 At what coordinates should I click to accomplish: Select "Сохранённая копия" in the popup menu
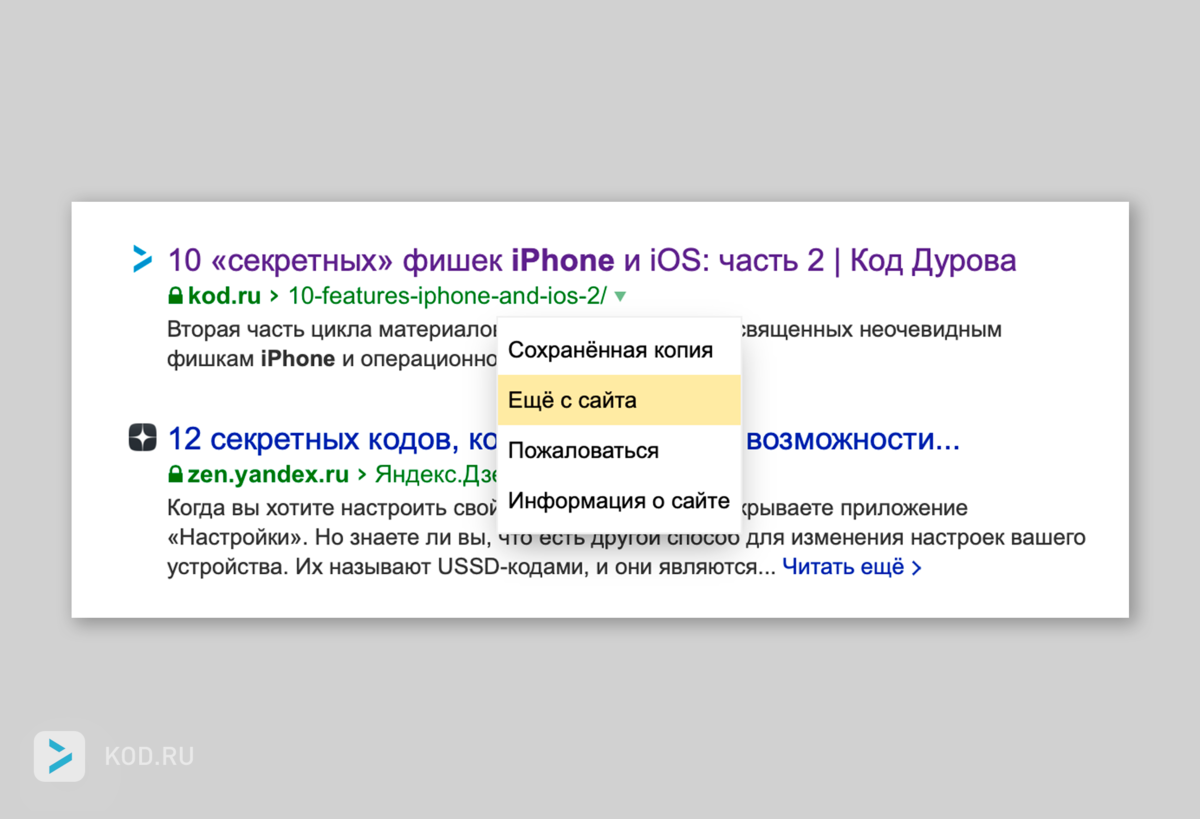(x=619, y=350)
